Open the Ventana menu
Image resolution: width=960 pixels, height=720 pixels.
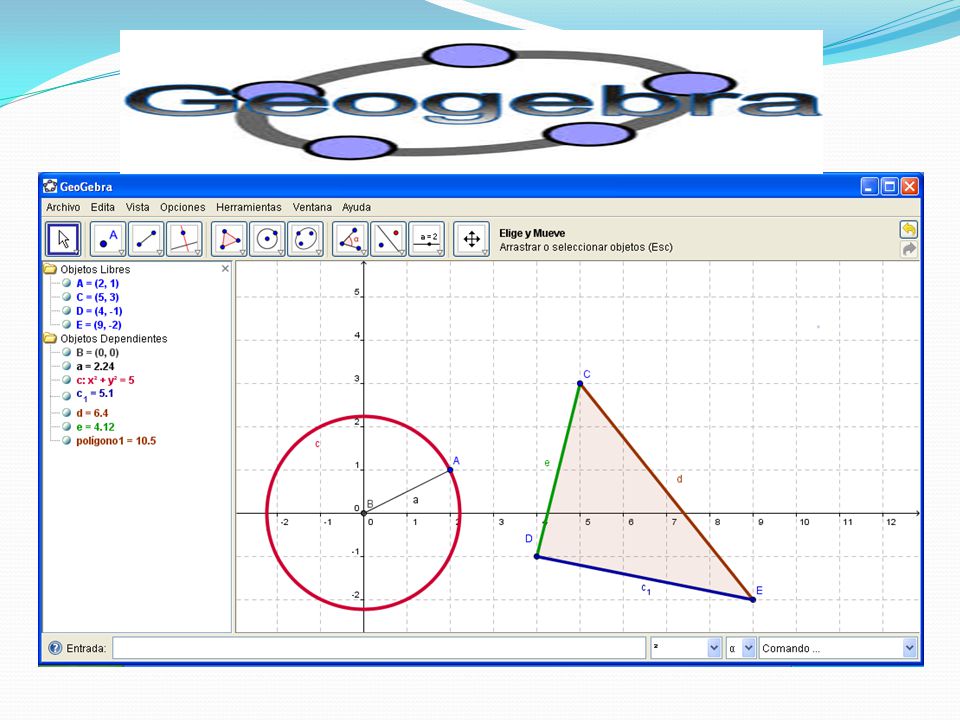point(312,207)
